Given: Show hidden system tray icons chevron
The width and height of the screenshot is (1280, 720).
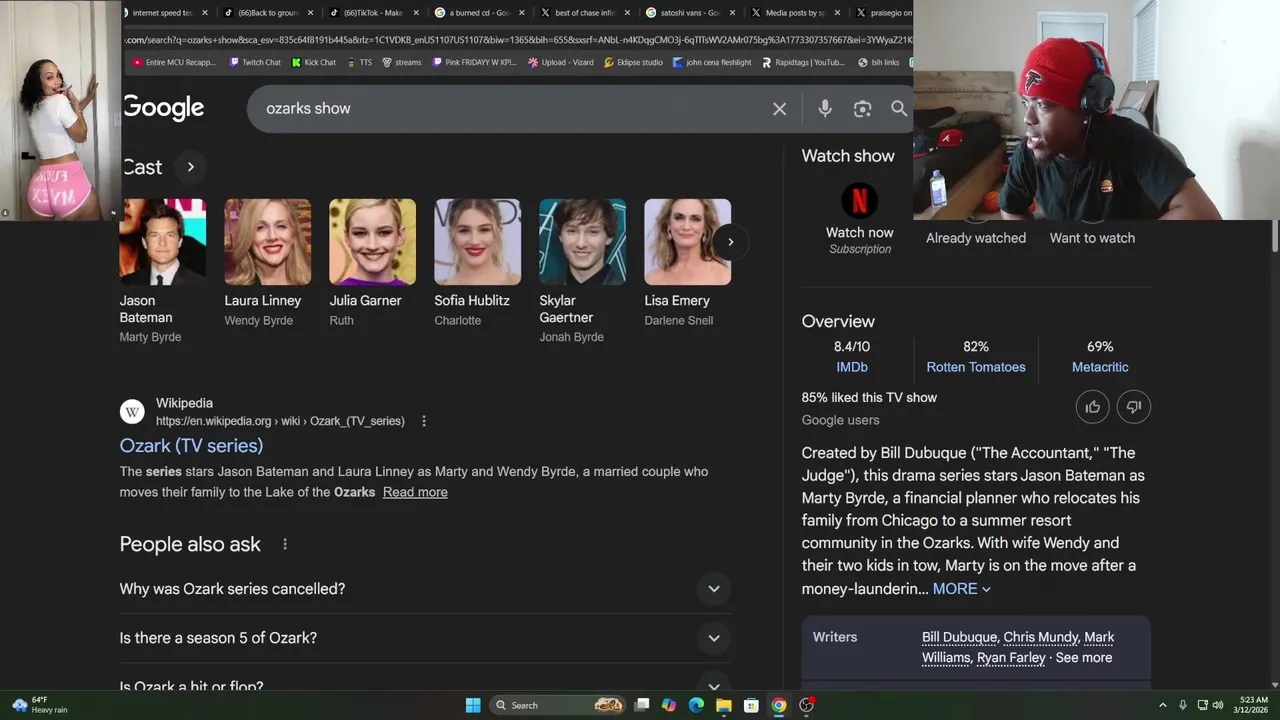Looking at the screenshot, I should coord(1162,705).
